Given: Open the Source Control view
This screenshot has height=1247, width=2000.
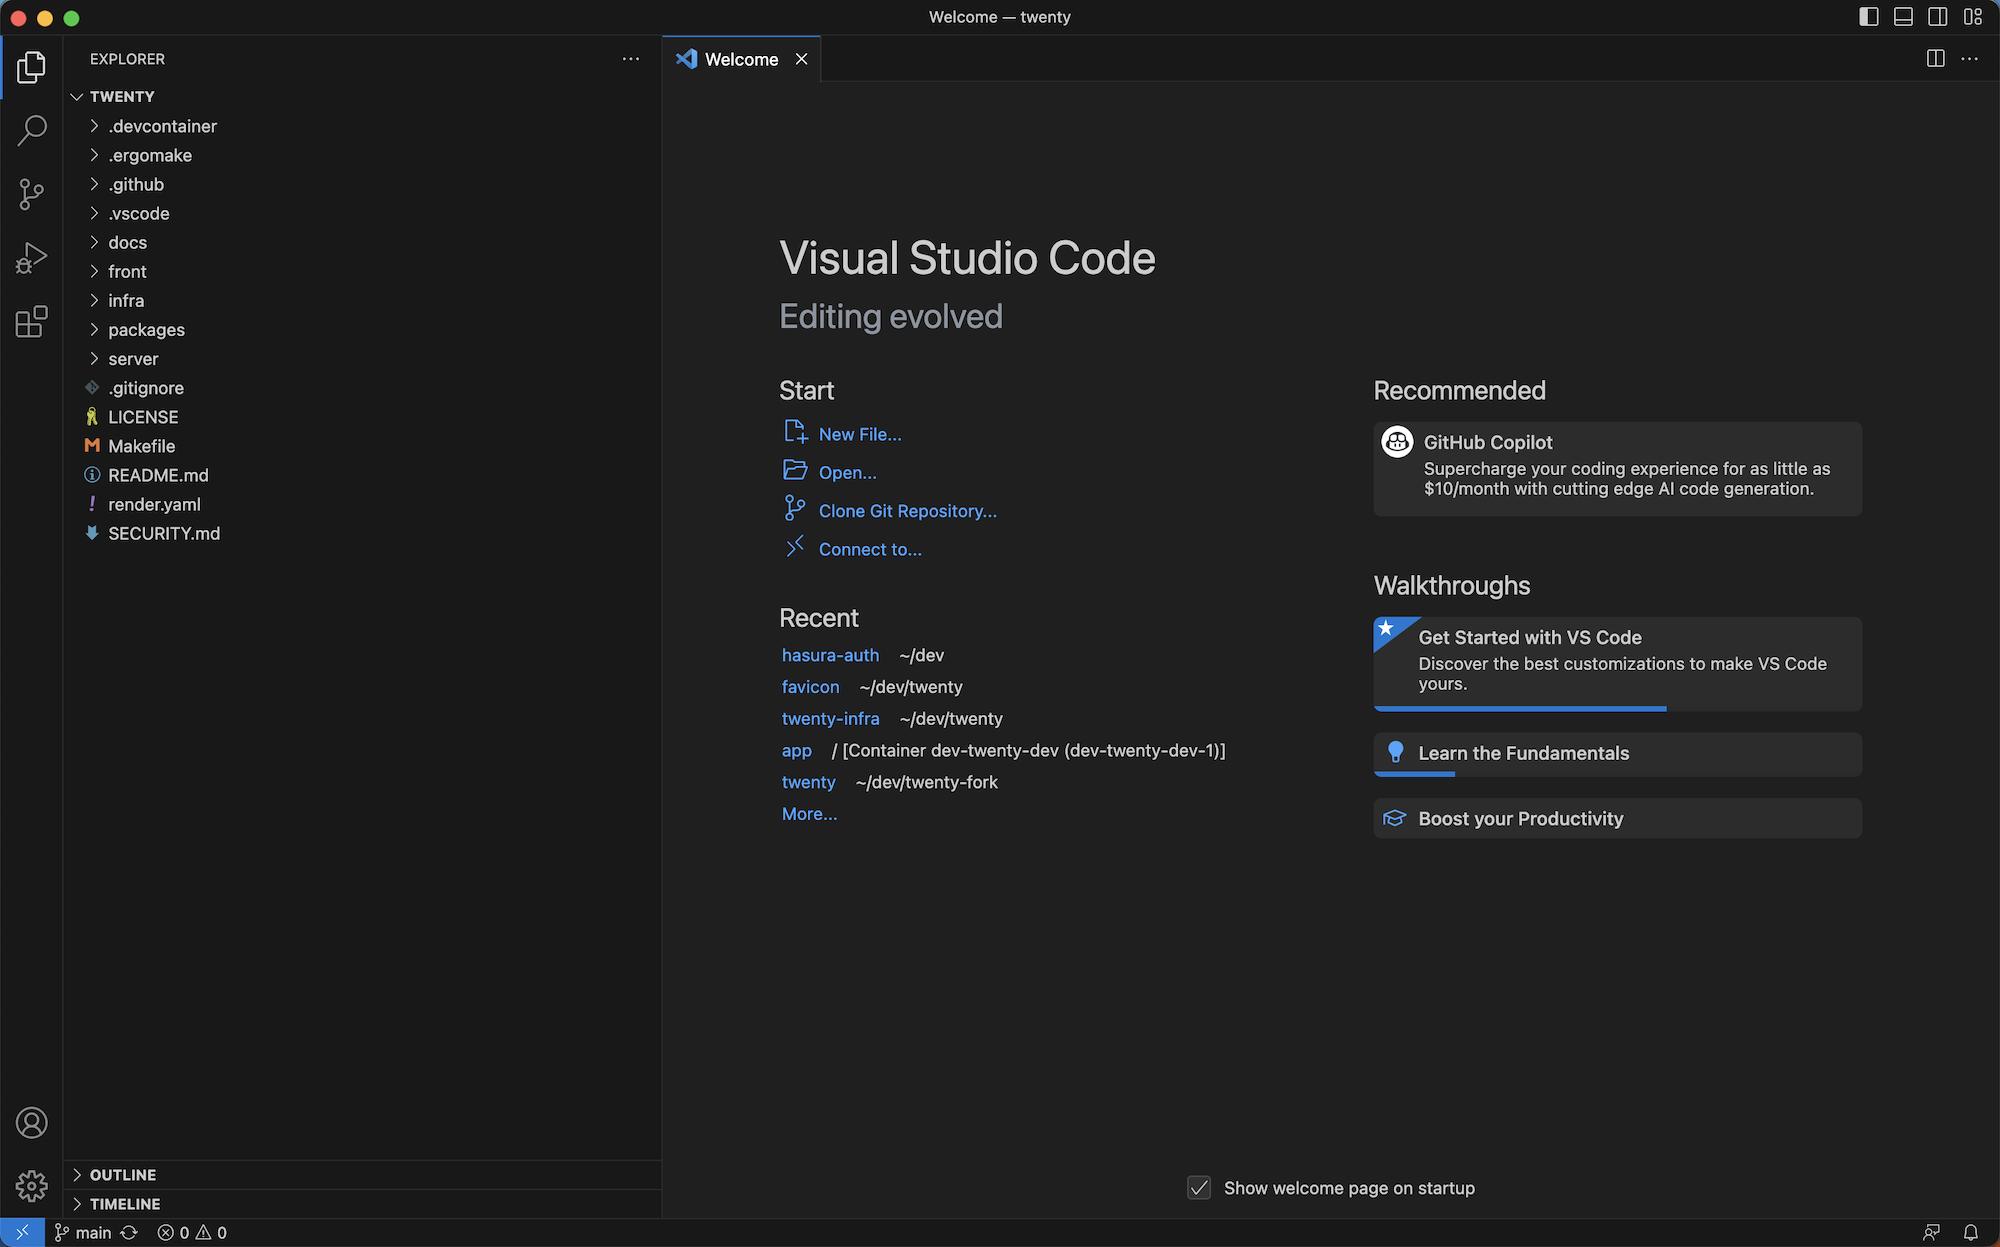Looking at the screenshot, I should pos(31,194).
